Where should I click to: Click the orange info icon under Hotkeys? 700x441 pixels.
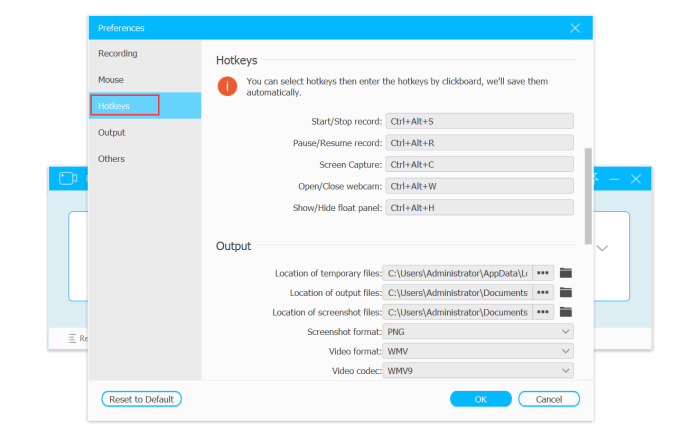click(x=228, y=86)
